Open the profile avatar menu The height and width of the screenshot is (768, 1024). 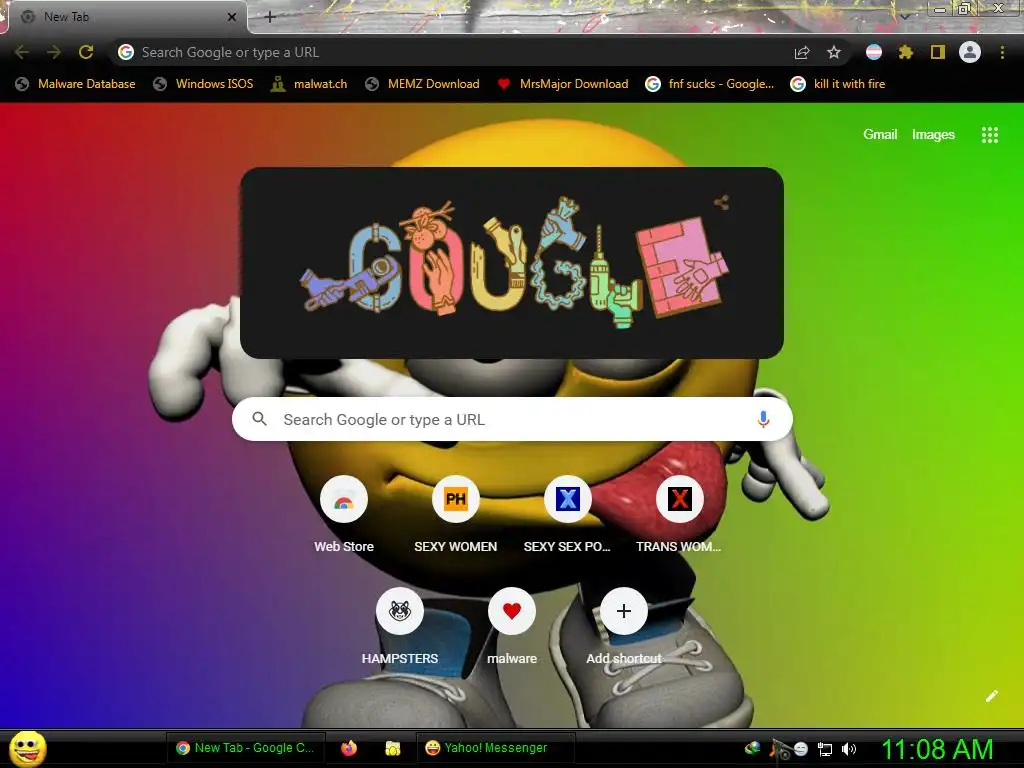coord(970,52)
